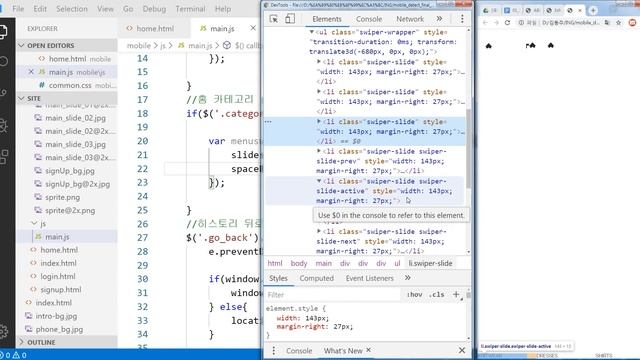
Task: Close the main.js editor tab
Action: (253, 28)
